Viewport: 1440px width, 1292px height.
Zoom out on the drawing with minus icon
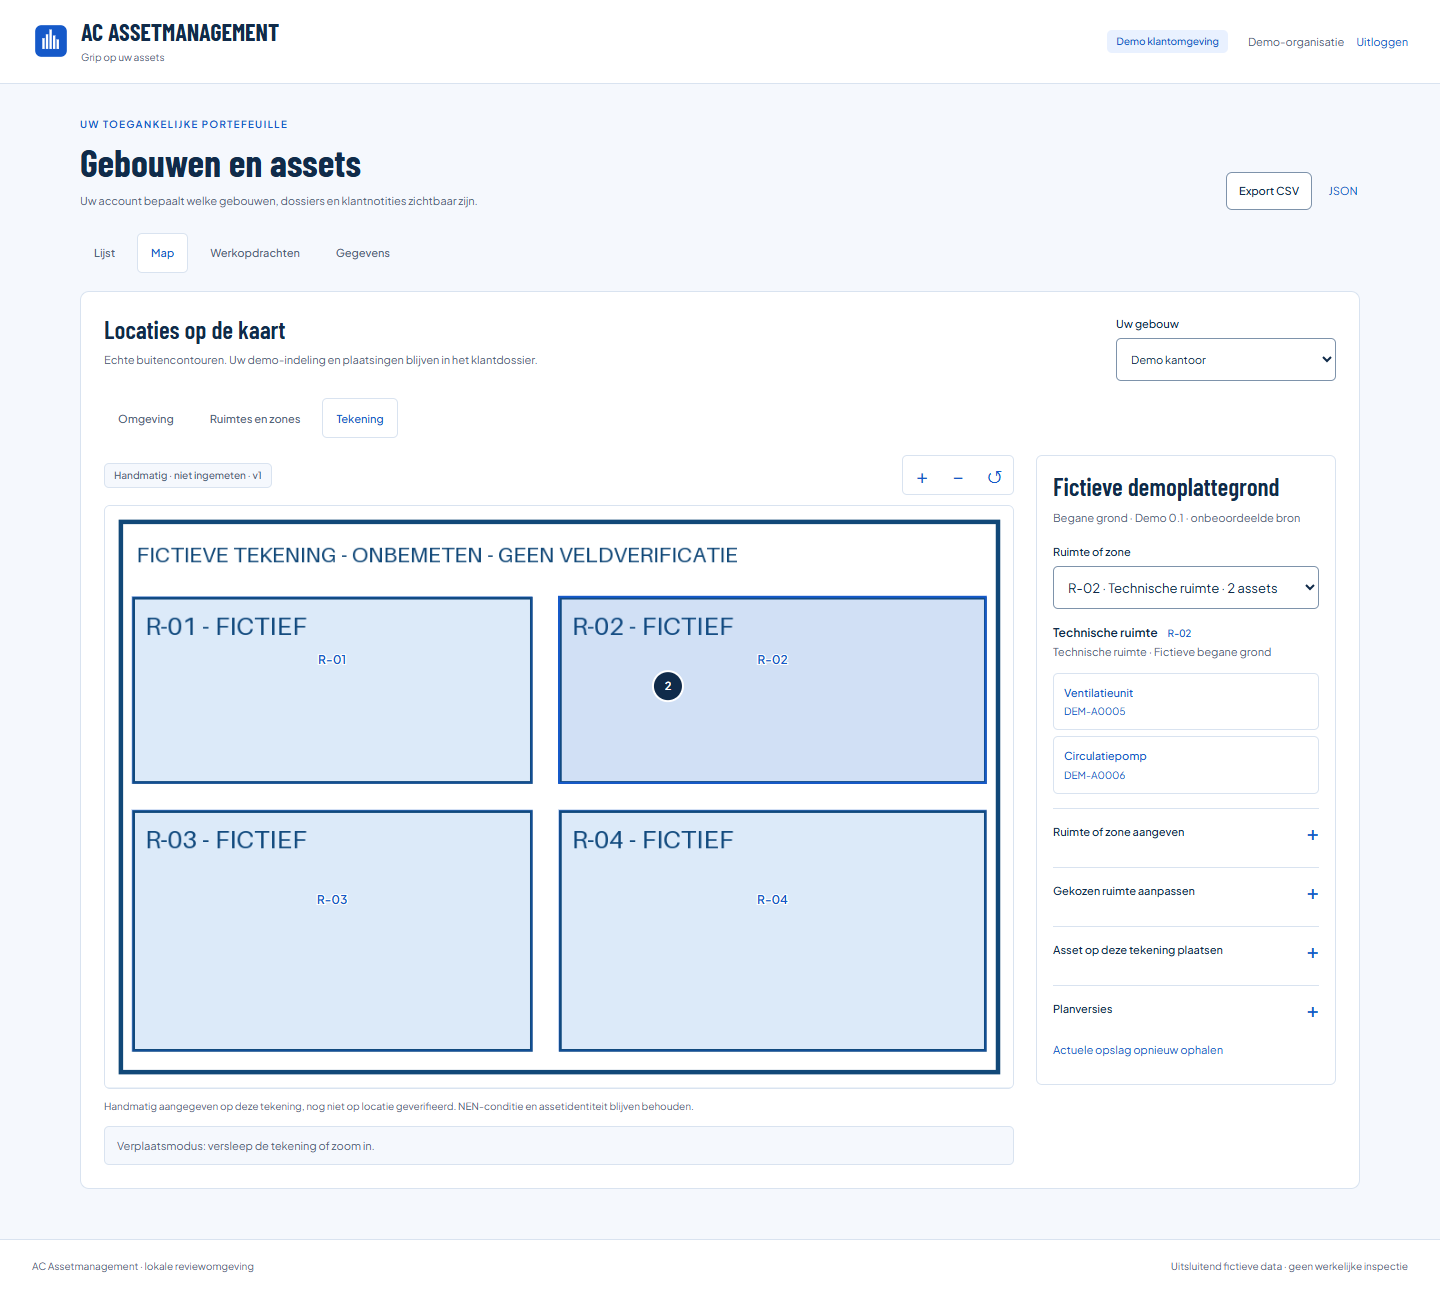pos(958,478)
